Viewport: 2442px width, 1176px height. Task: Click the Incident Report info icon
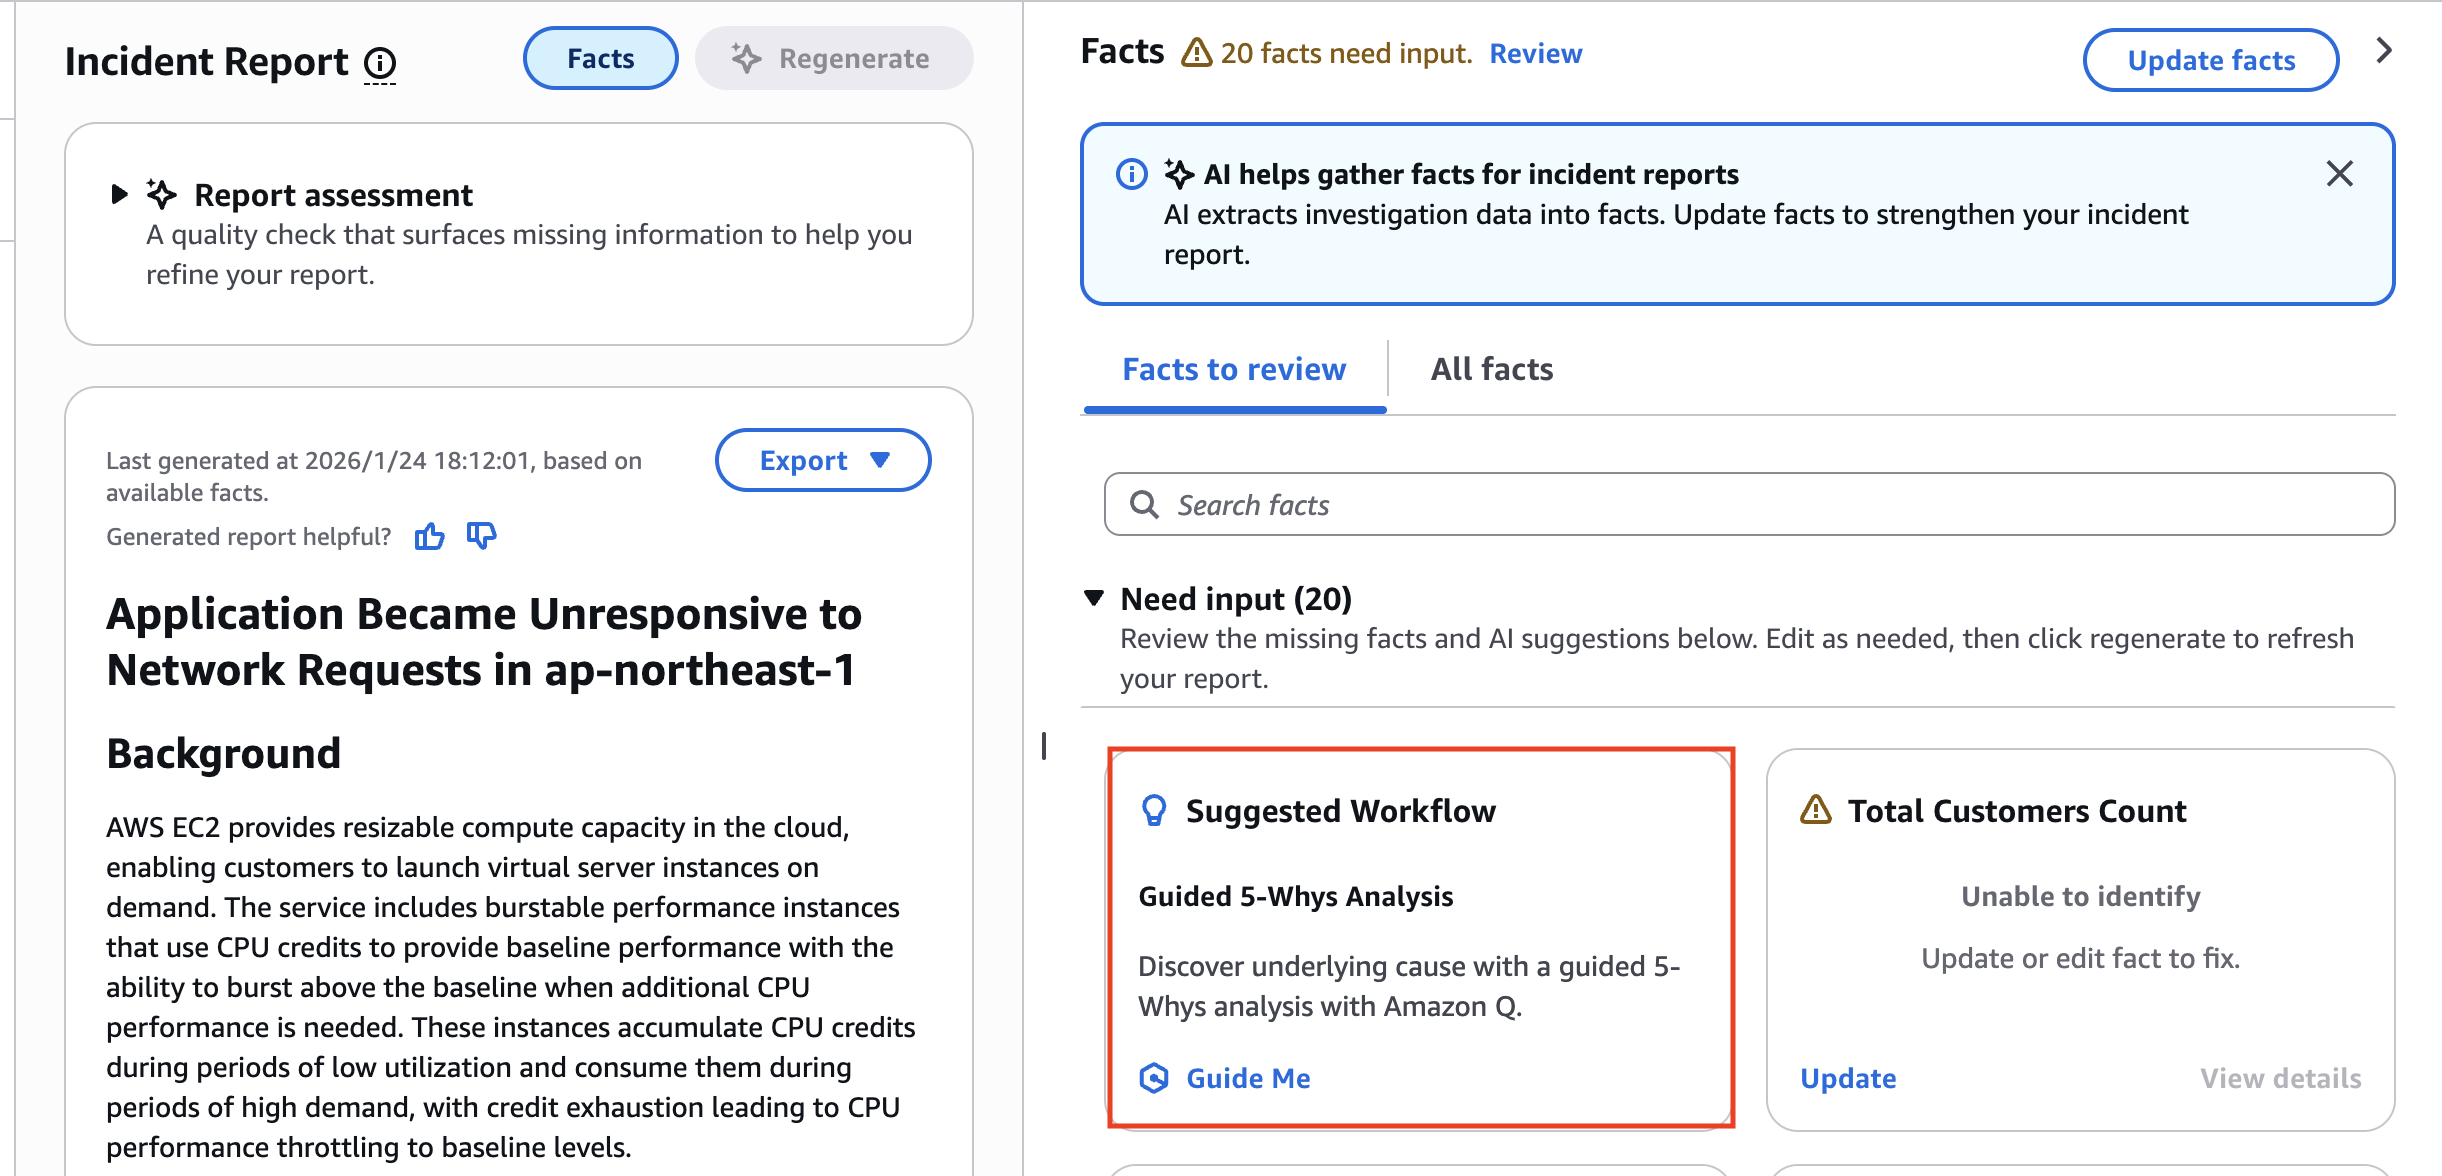pos(380,63)
